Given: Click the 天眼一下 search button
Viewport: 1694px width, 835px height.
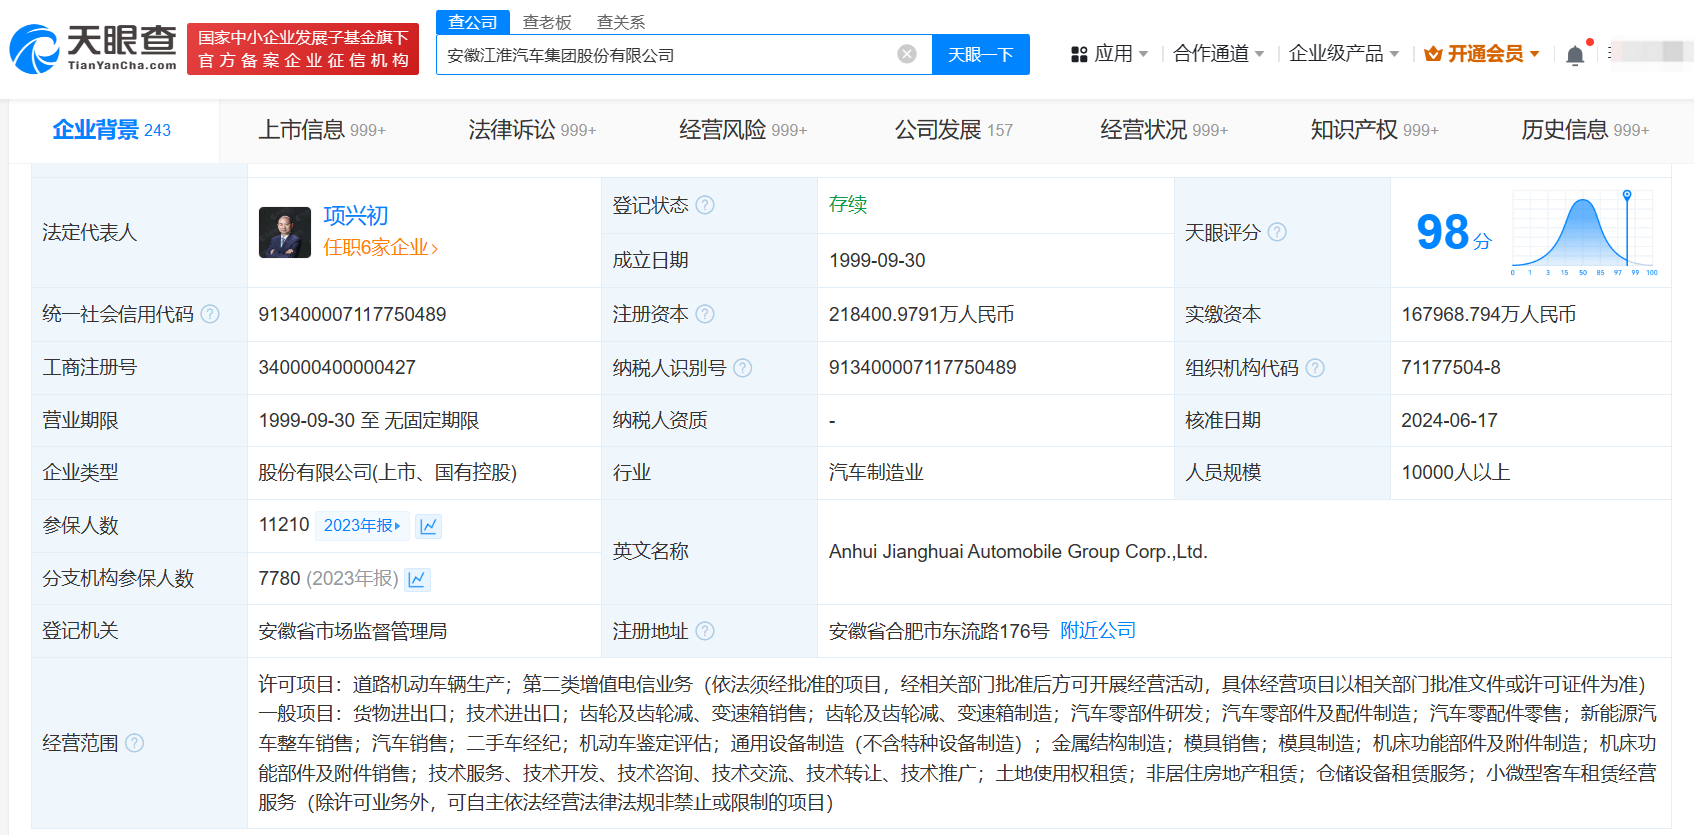Looking at the screenshot, I should 981,54.
